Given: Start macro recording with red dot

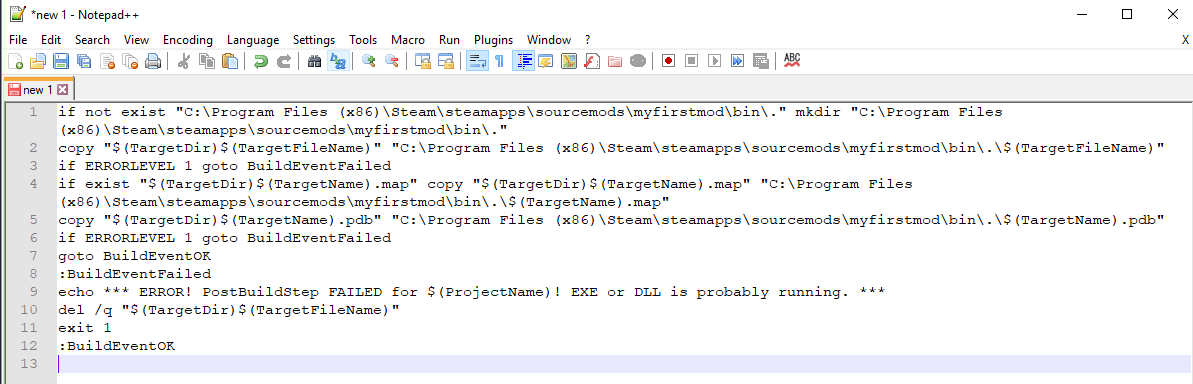Looking at the screenshot, I should (x=668, y=62).
